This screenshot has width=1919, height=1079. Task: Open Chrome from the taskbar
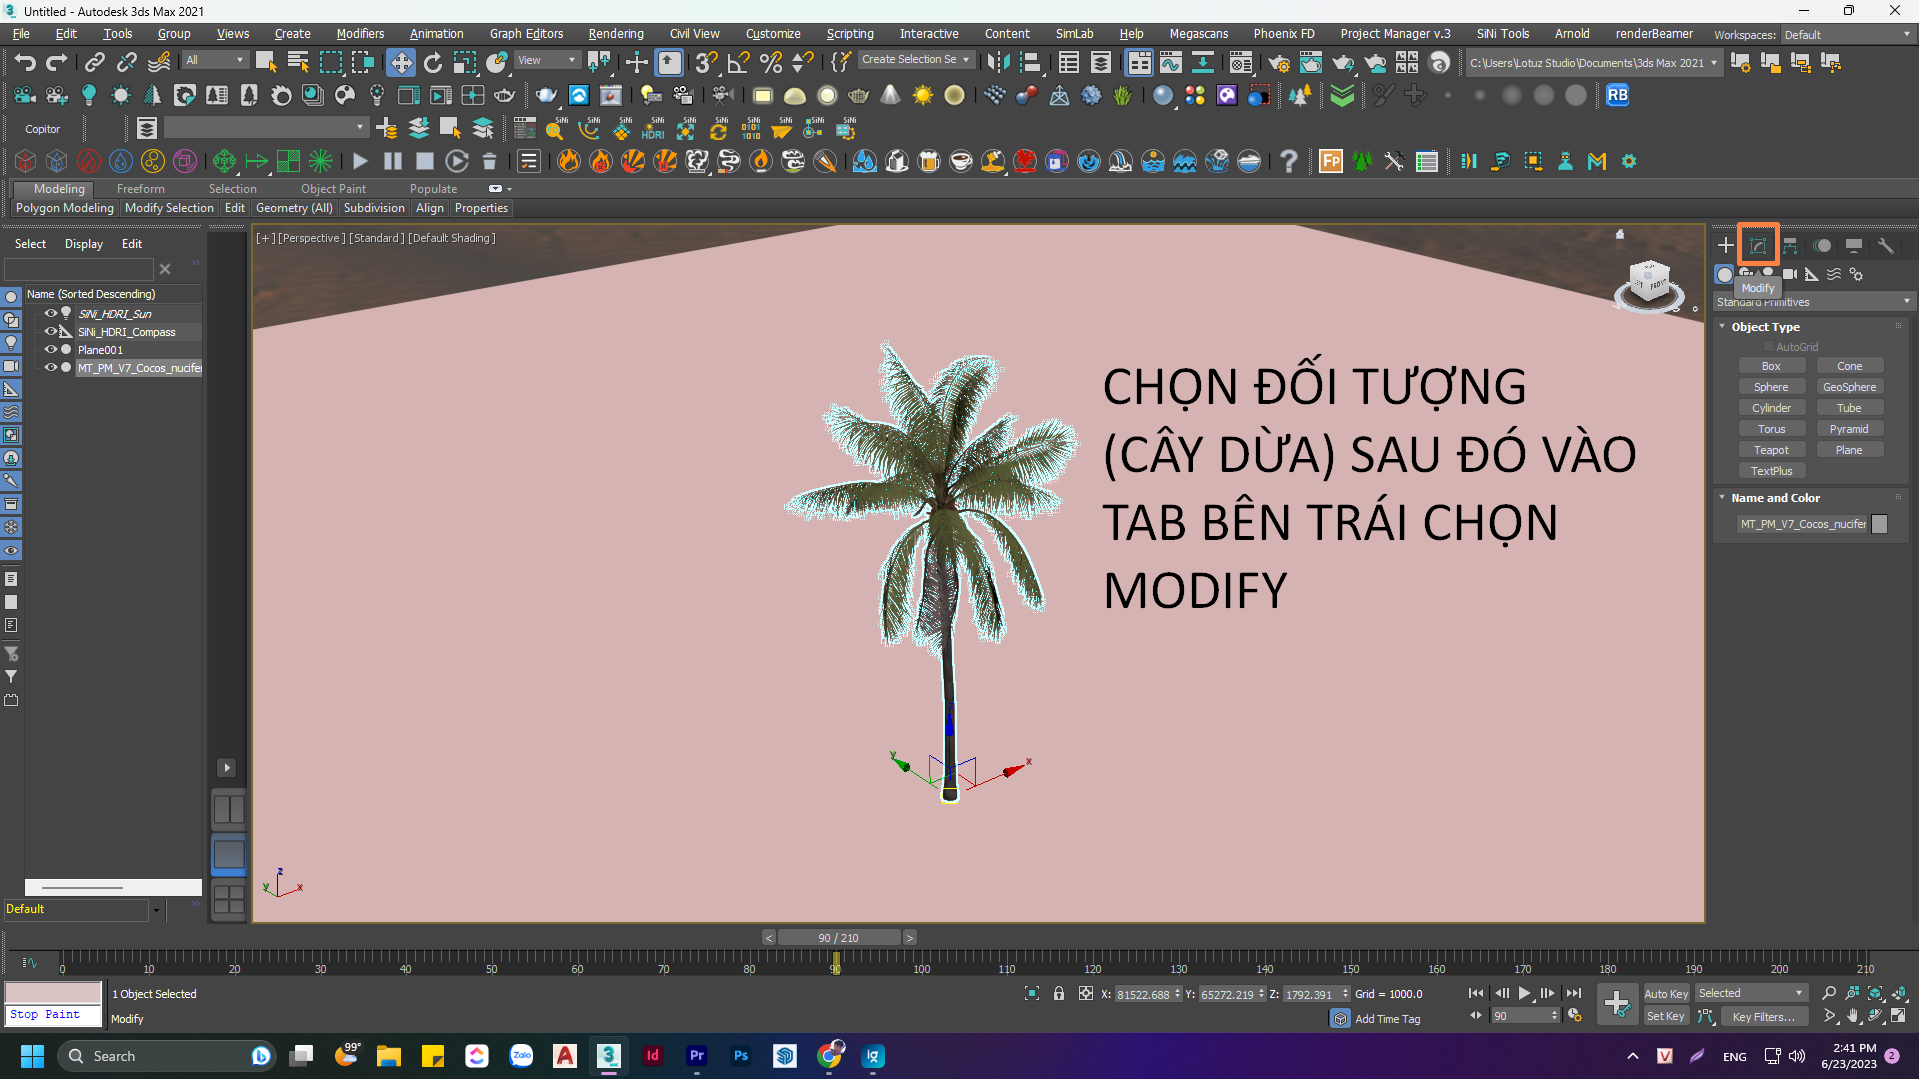829,1056
